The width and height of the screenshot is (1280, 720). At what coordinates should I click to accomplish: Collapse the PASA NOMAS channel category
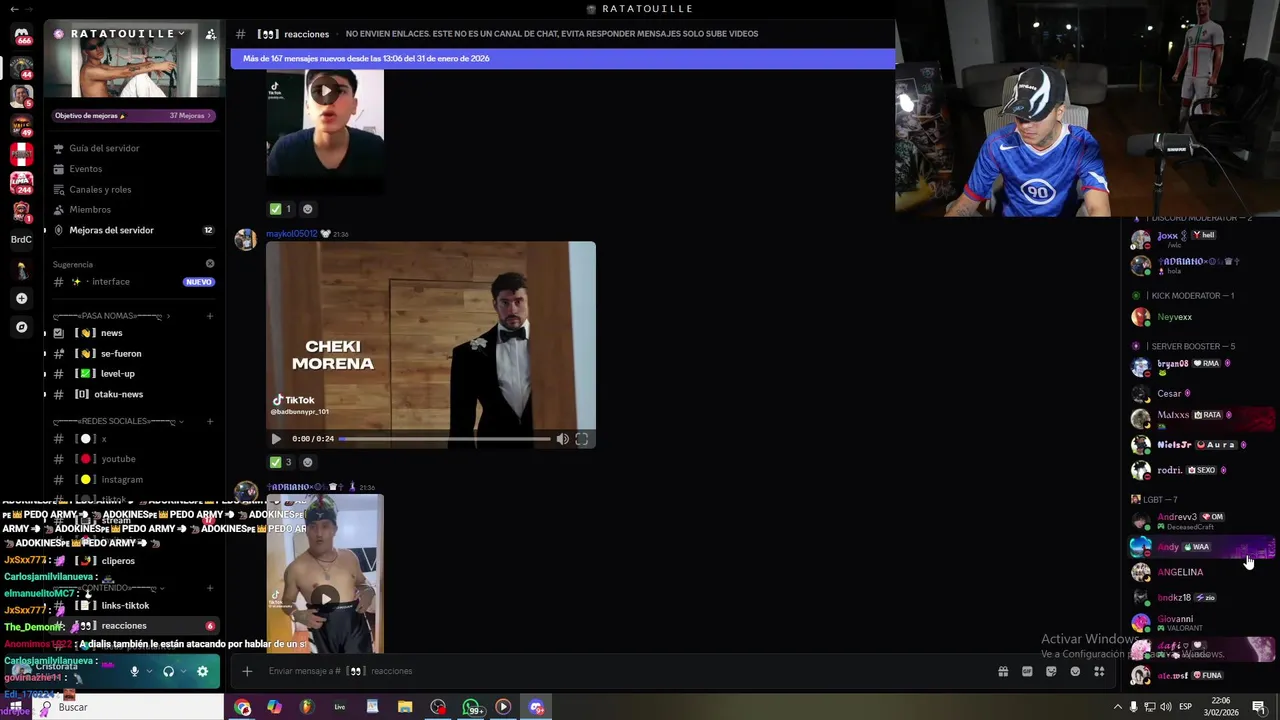110,316
